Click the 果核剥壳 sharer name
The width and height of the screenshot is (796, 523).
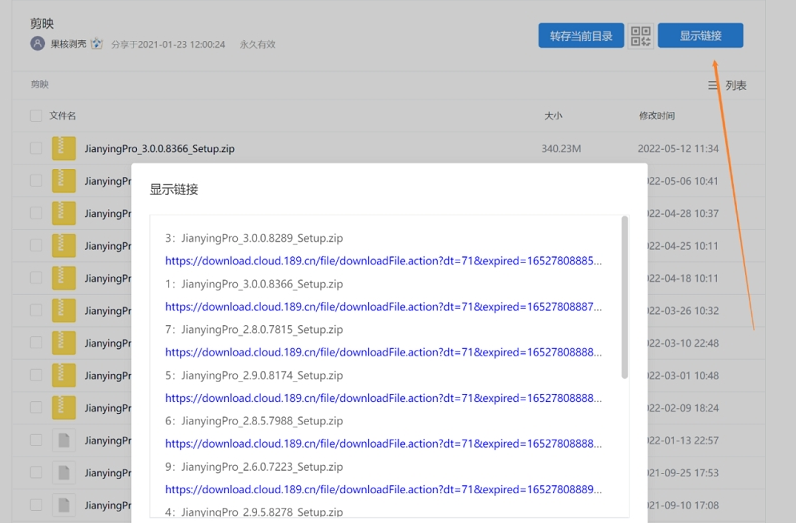(x=68, y=44)
